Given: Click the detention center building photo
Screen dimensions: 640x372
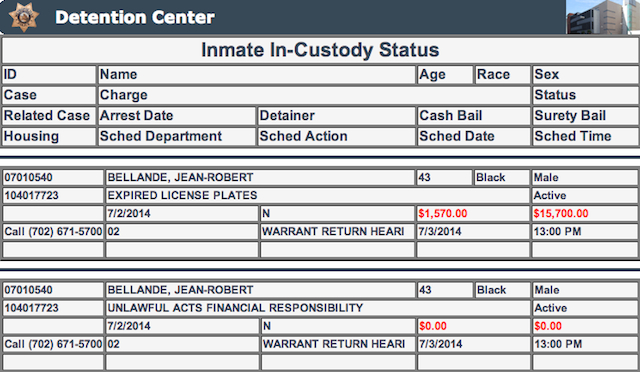Looking at the screenshot, I should (x=603, y=17).
